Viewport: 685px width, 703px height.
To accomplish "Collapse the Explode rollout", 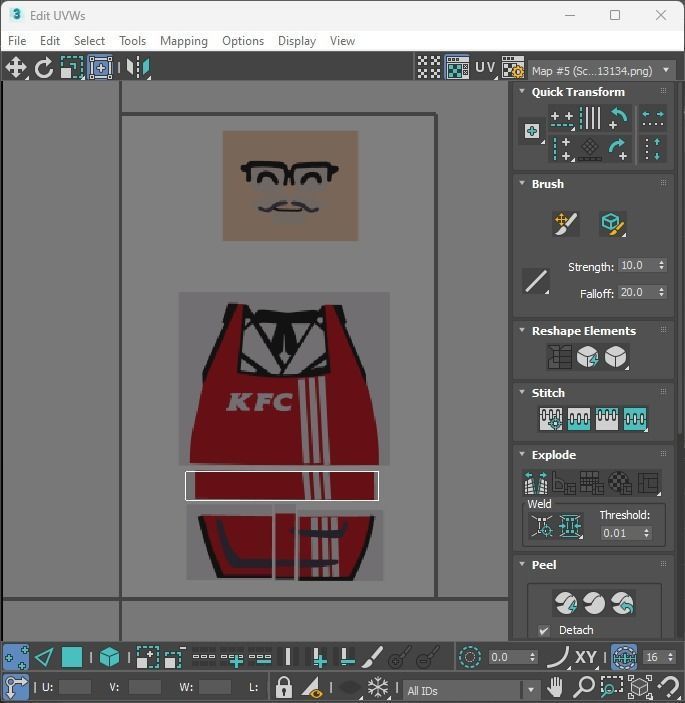I will point(522,454).
